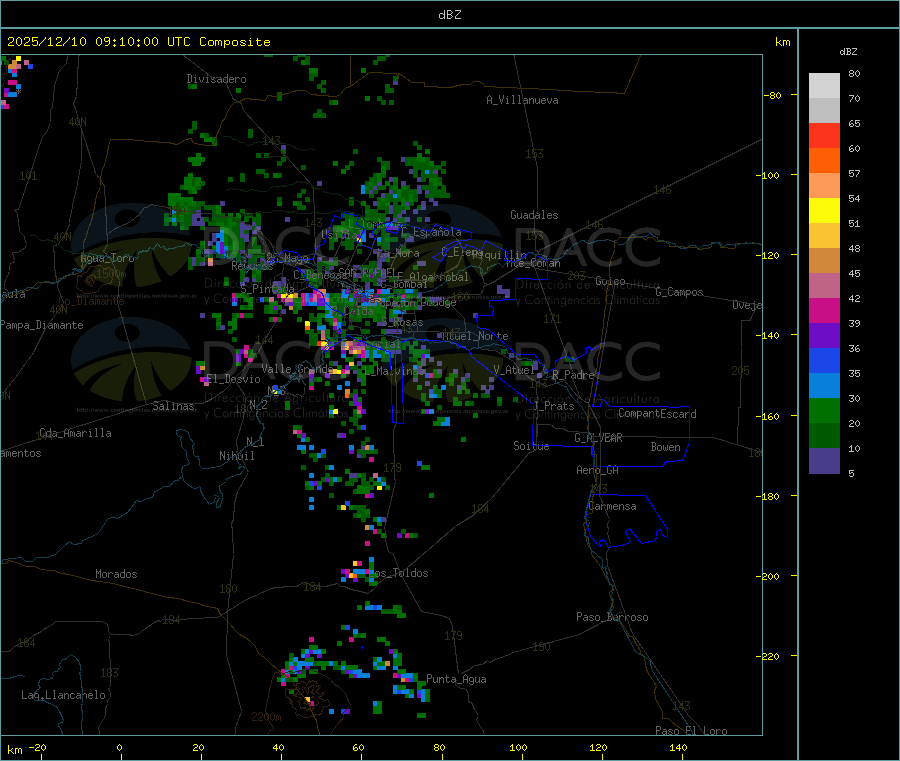This screenshot has width=900, height=761.
Task: Click the 'A_Villanueva' map label
Action: [522, 100]
